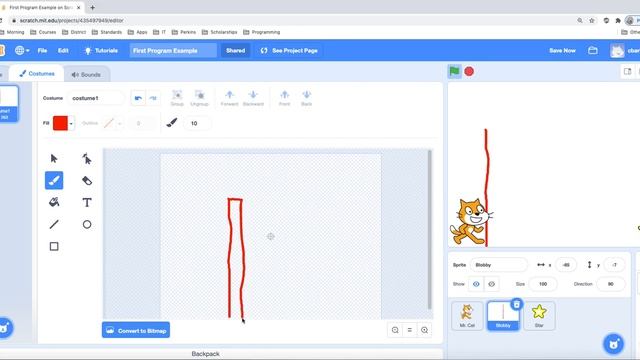640x360 pixels.
Task: Click the browser address bar URL
Action: click(72, 20)
